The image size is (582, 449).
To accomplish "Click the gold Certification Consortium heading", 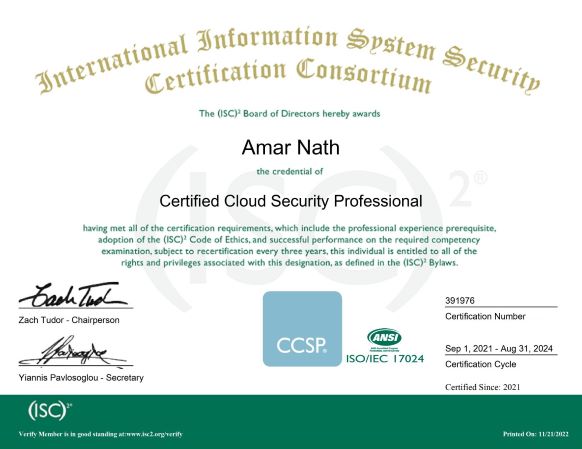I will click(288, 76).
